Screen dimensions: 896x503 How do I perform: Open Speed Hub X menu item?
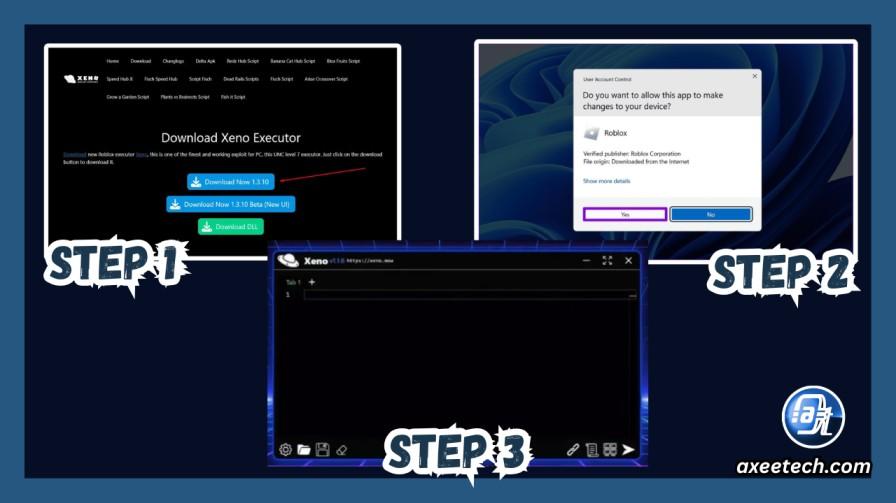(119, 79)
